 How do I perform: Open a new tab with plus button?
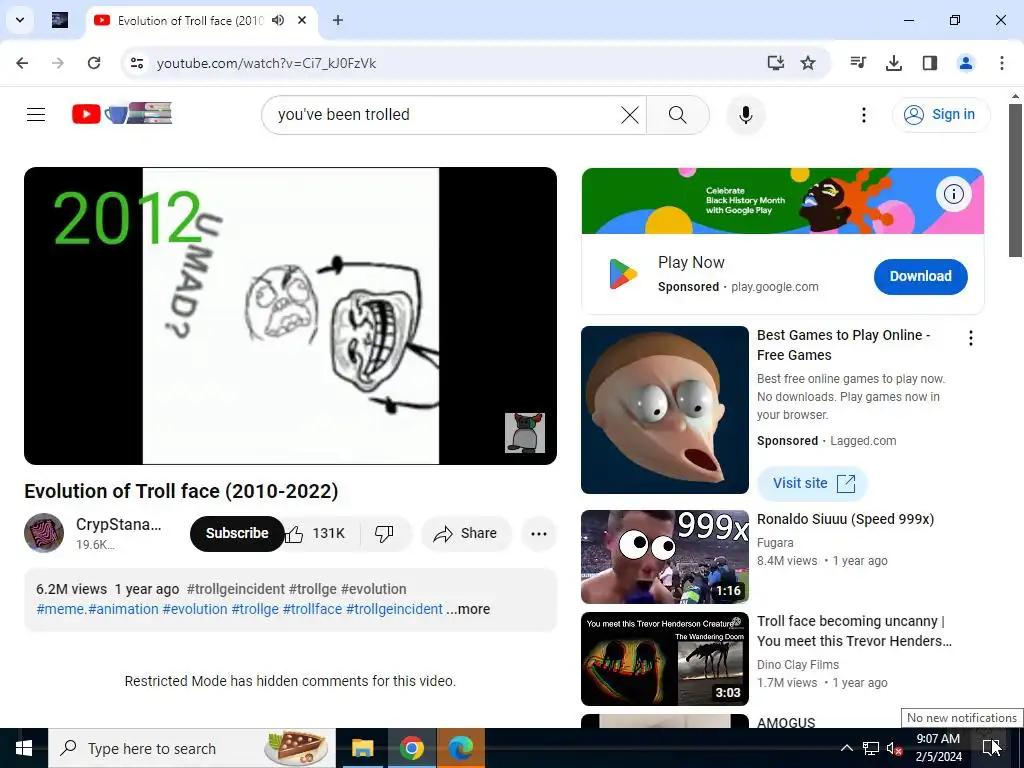click(x=338, y=20)
